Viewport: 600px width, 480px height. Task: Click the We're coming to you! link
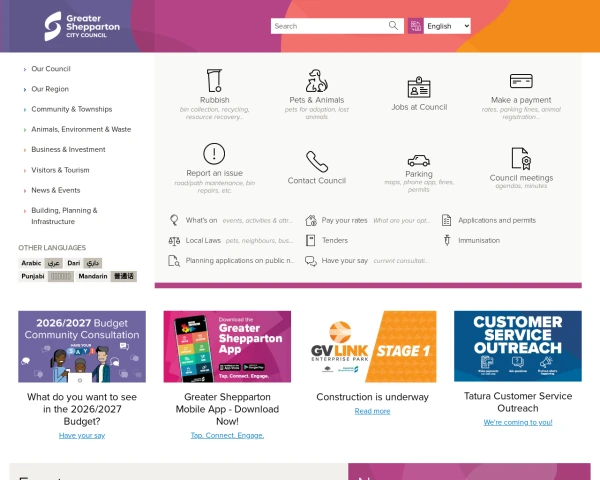click(x=518, y=423)
